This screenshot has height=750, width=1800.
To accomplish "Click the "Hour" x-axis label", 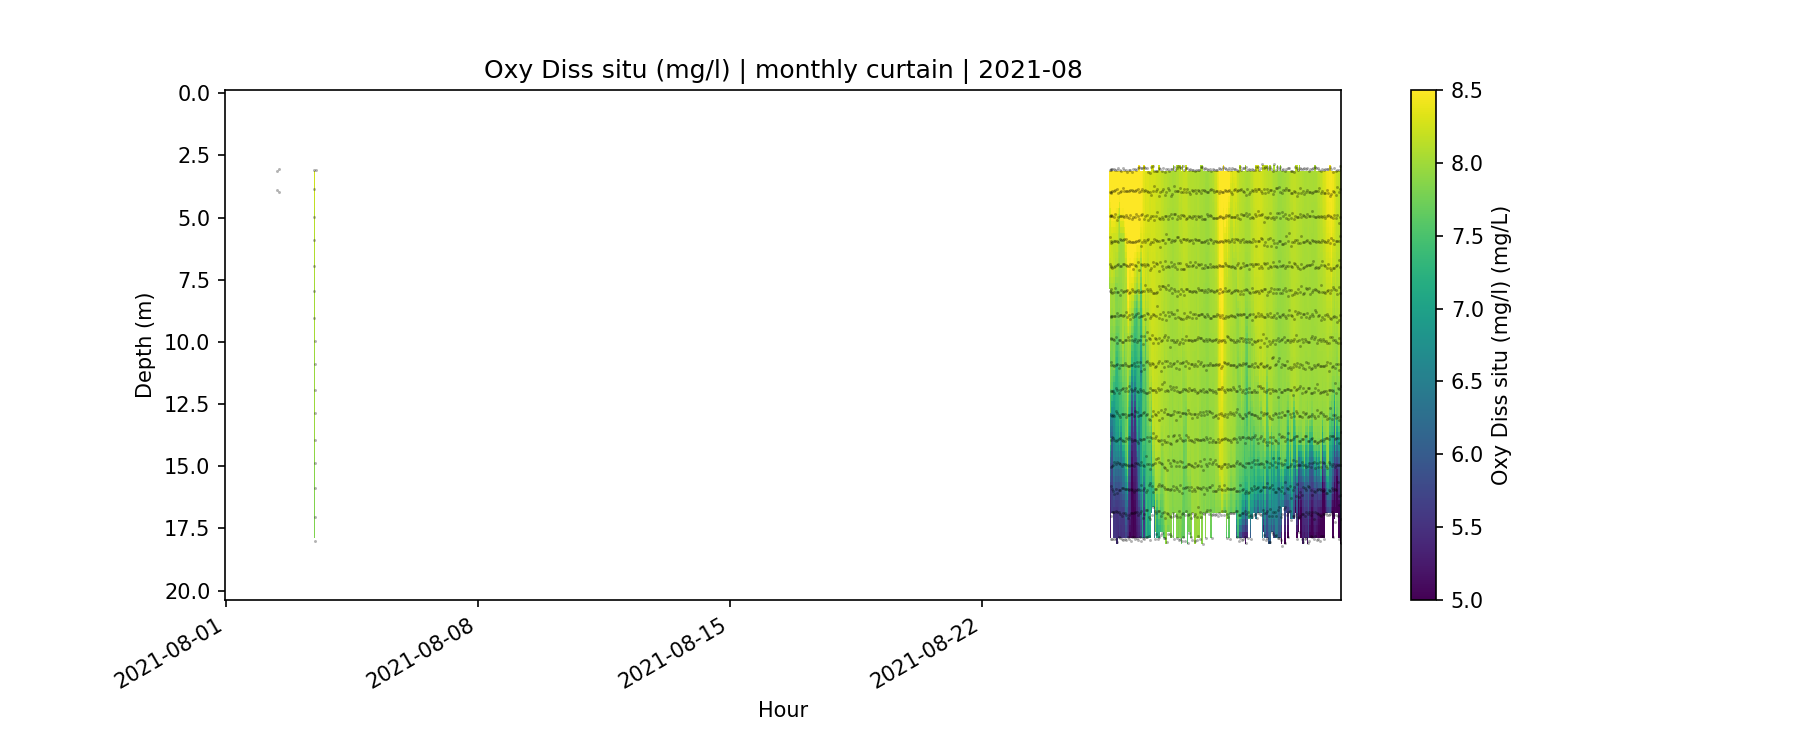I will (x=782, y=710).
